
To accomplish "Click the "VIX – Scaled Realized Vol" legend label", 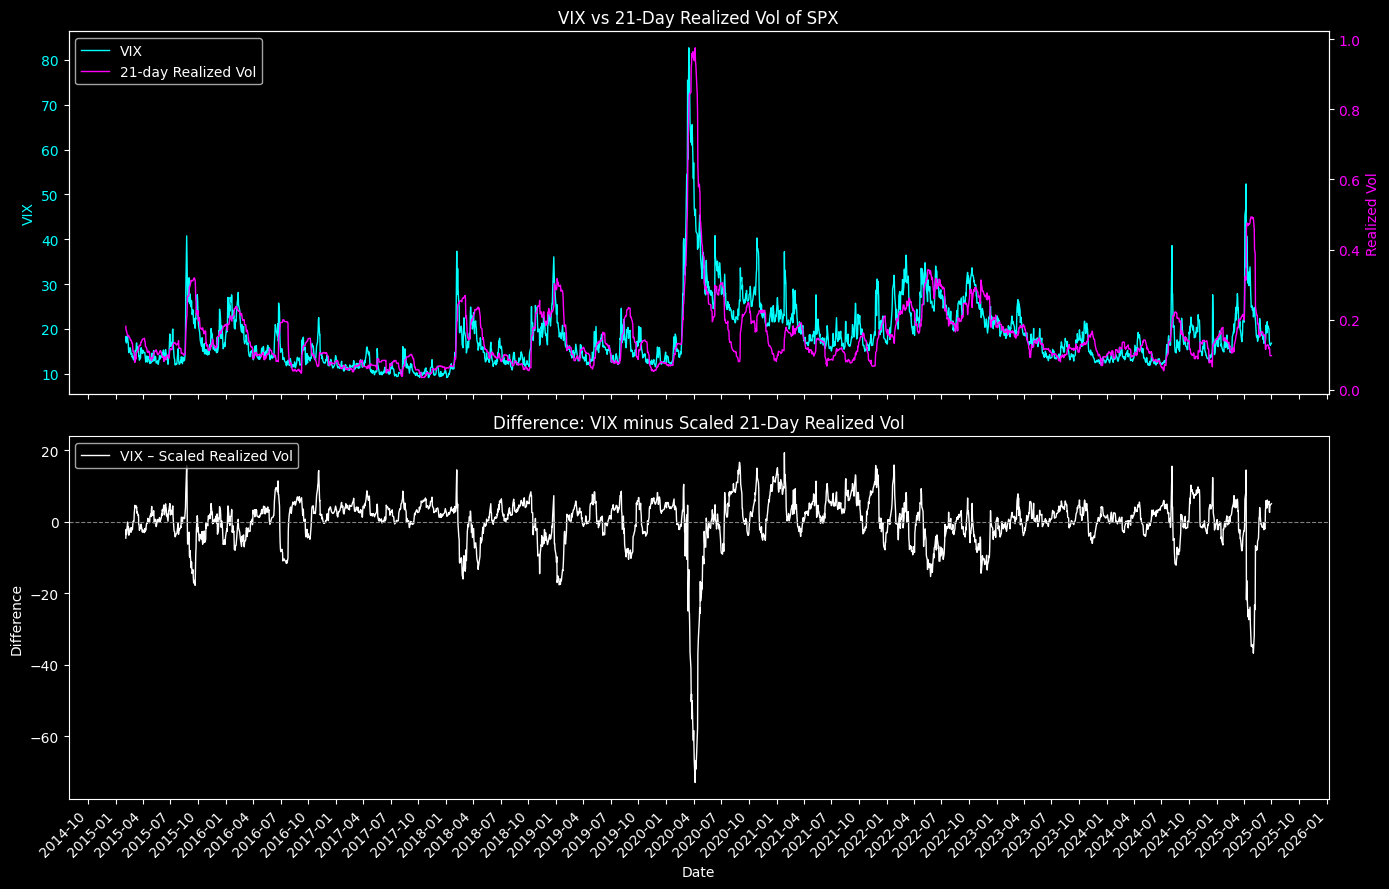I will [206, 456].
